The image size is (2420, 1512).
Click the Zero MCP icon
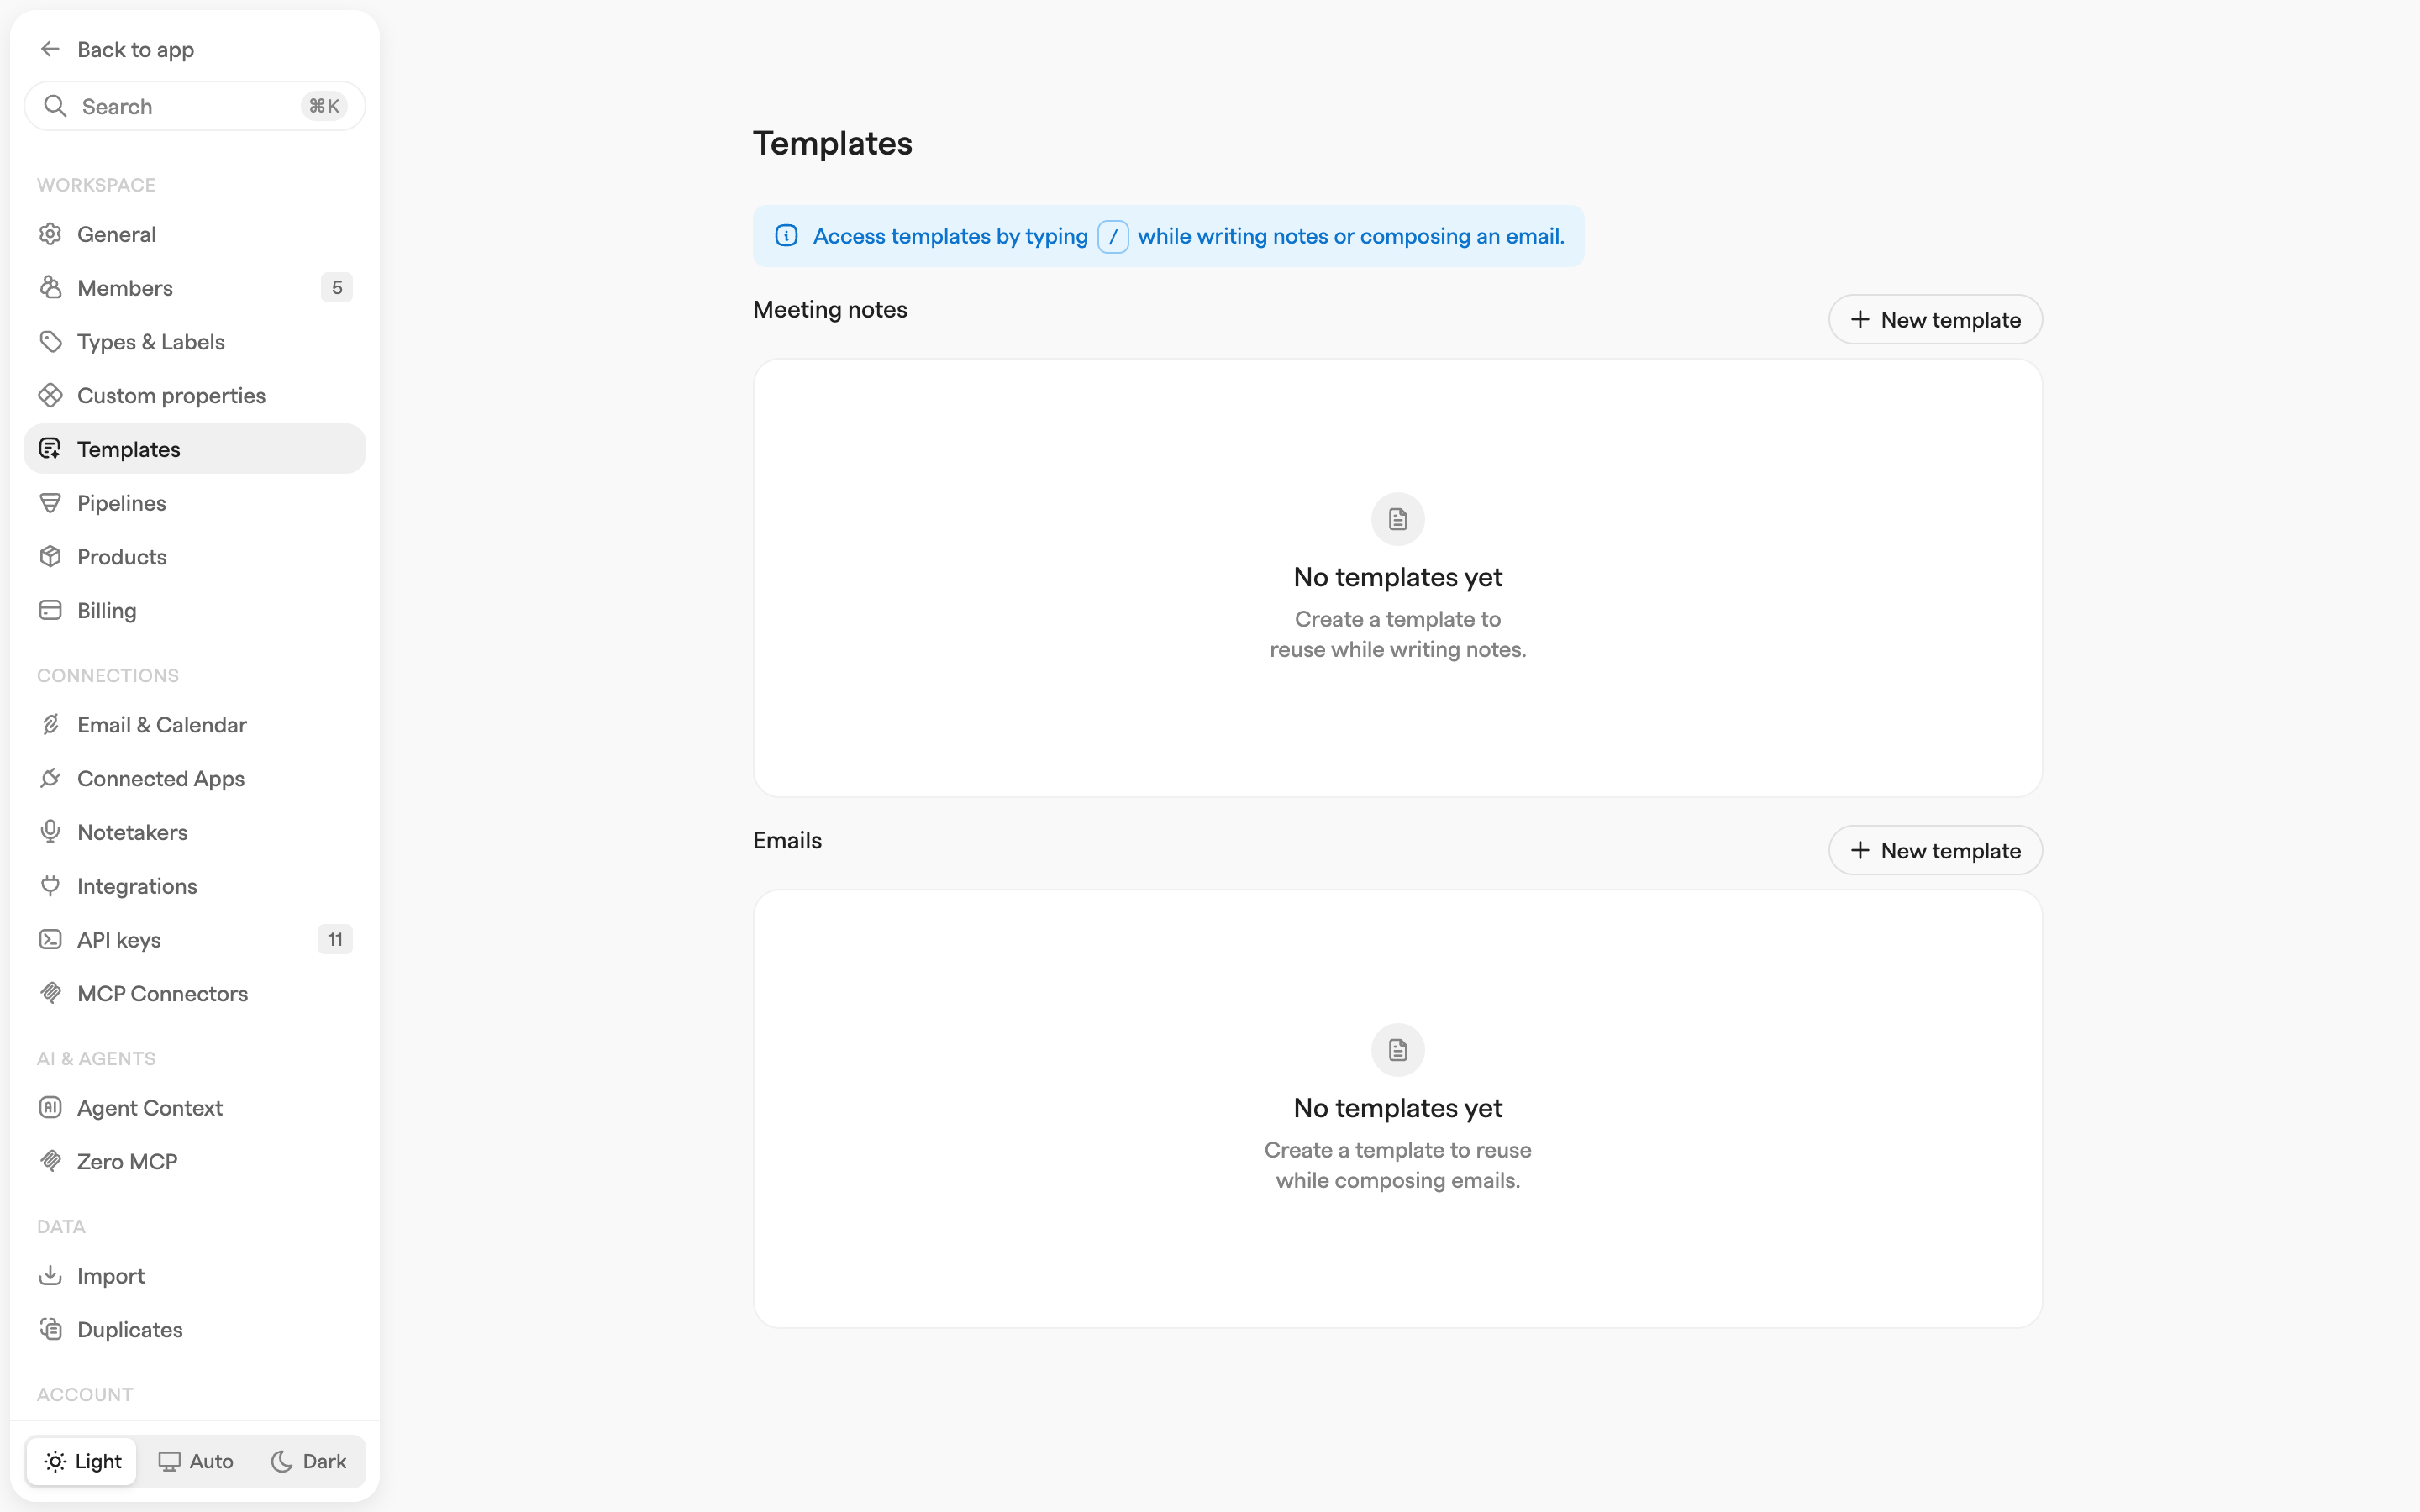click(50, 1161)
